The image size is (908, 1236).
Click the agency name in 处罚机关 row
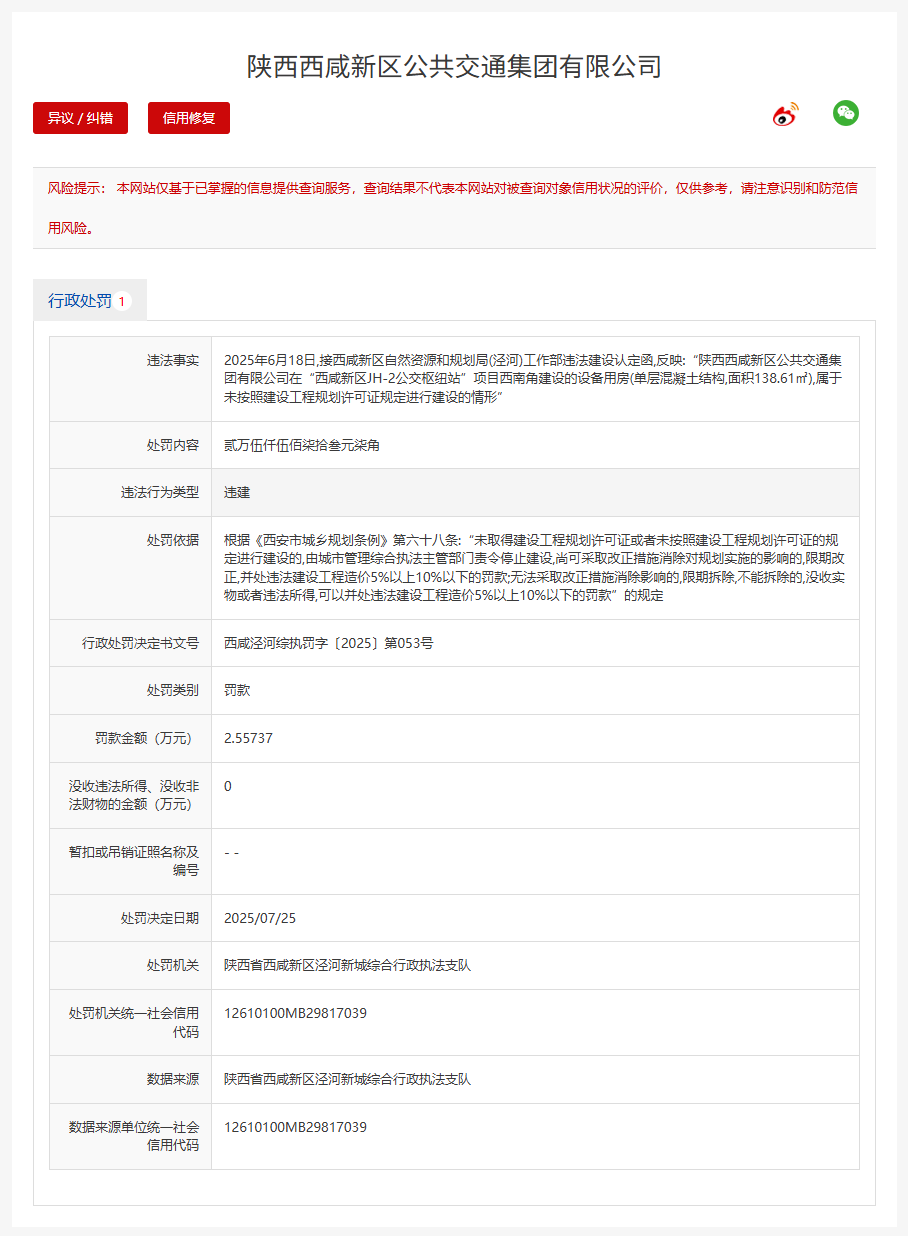pyautogui.click(x=347, y=965)
